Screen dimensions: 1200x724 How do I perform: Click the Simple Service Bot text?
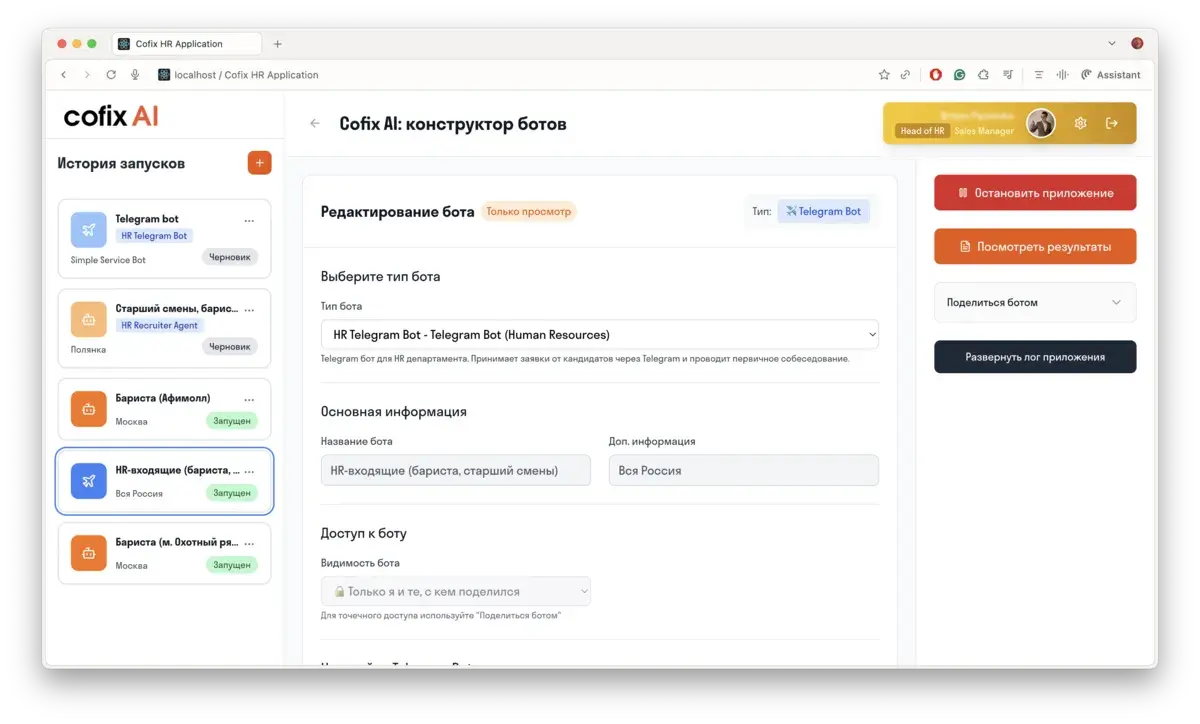click(x=108, y=260)
